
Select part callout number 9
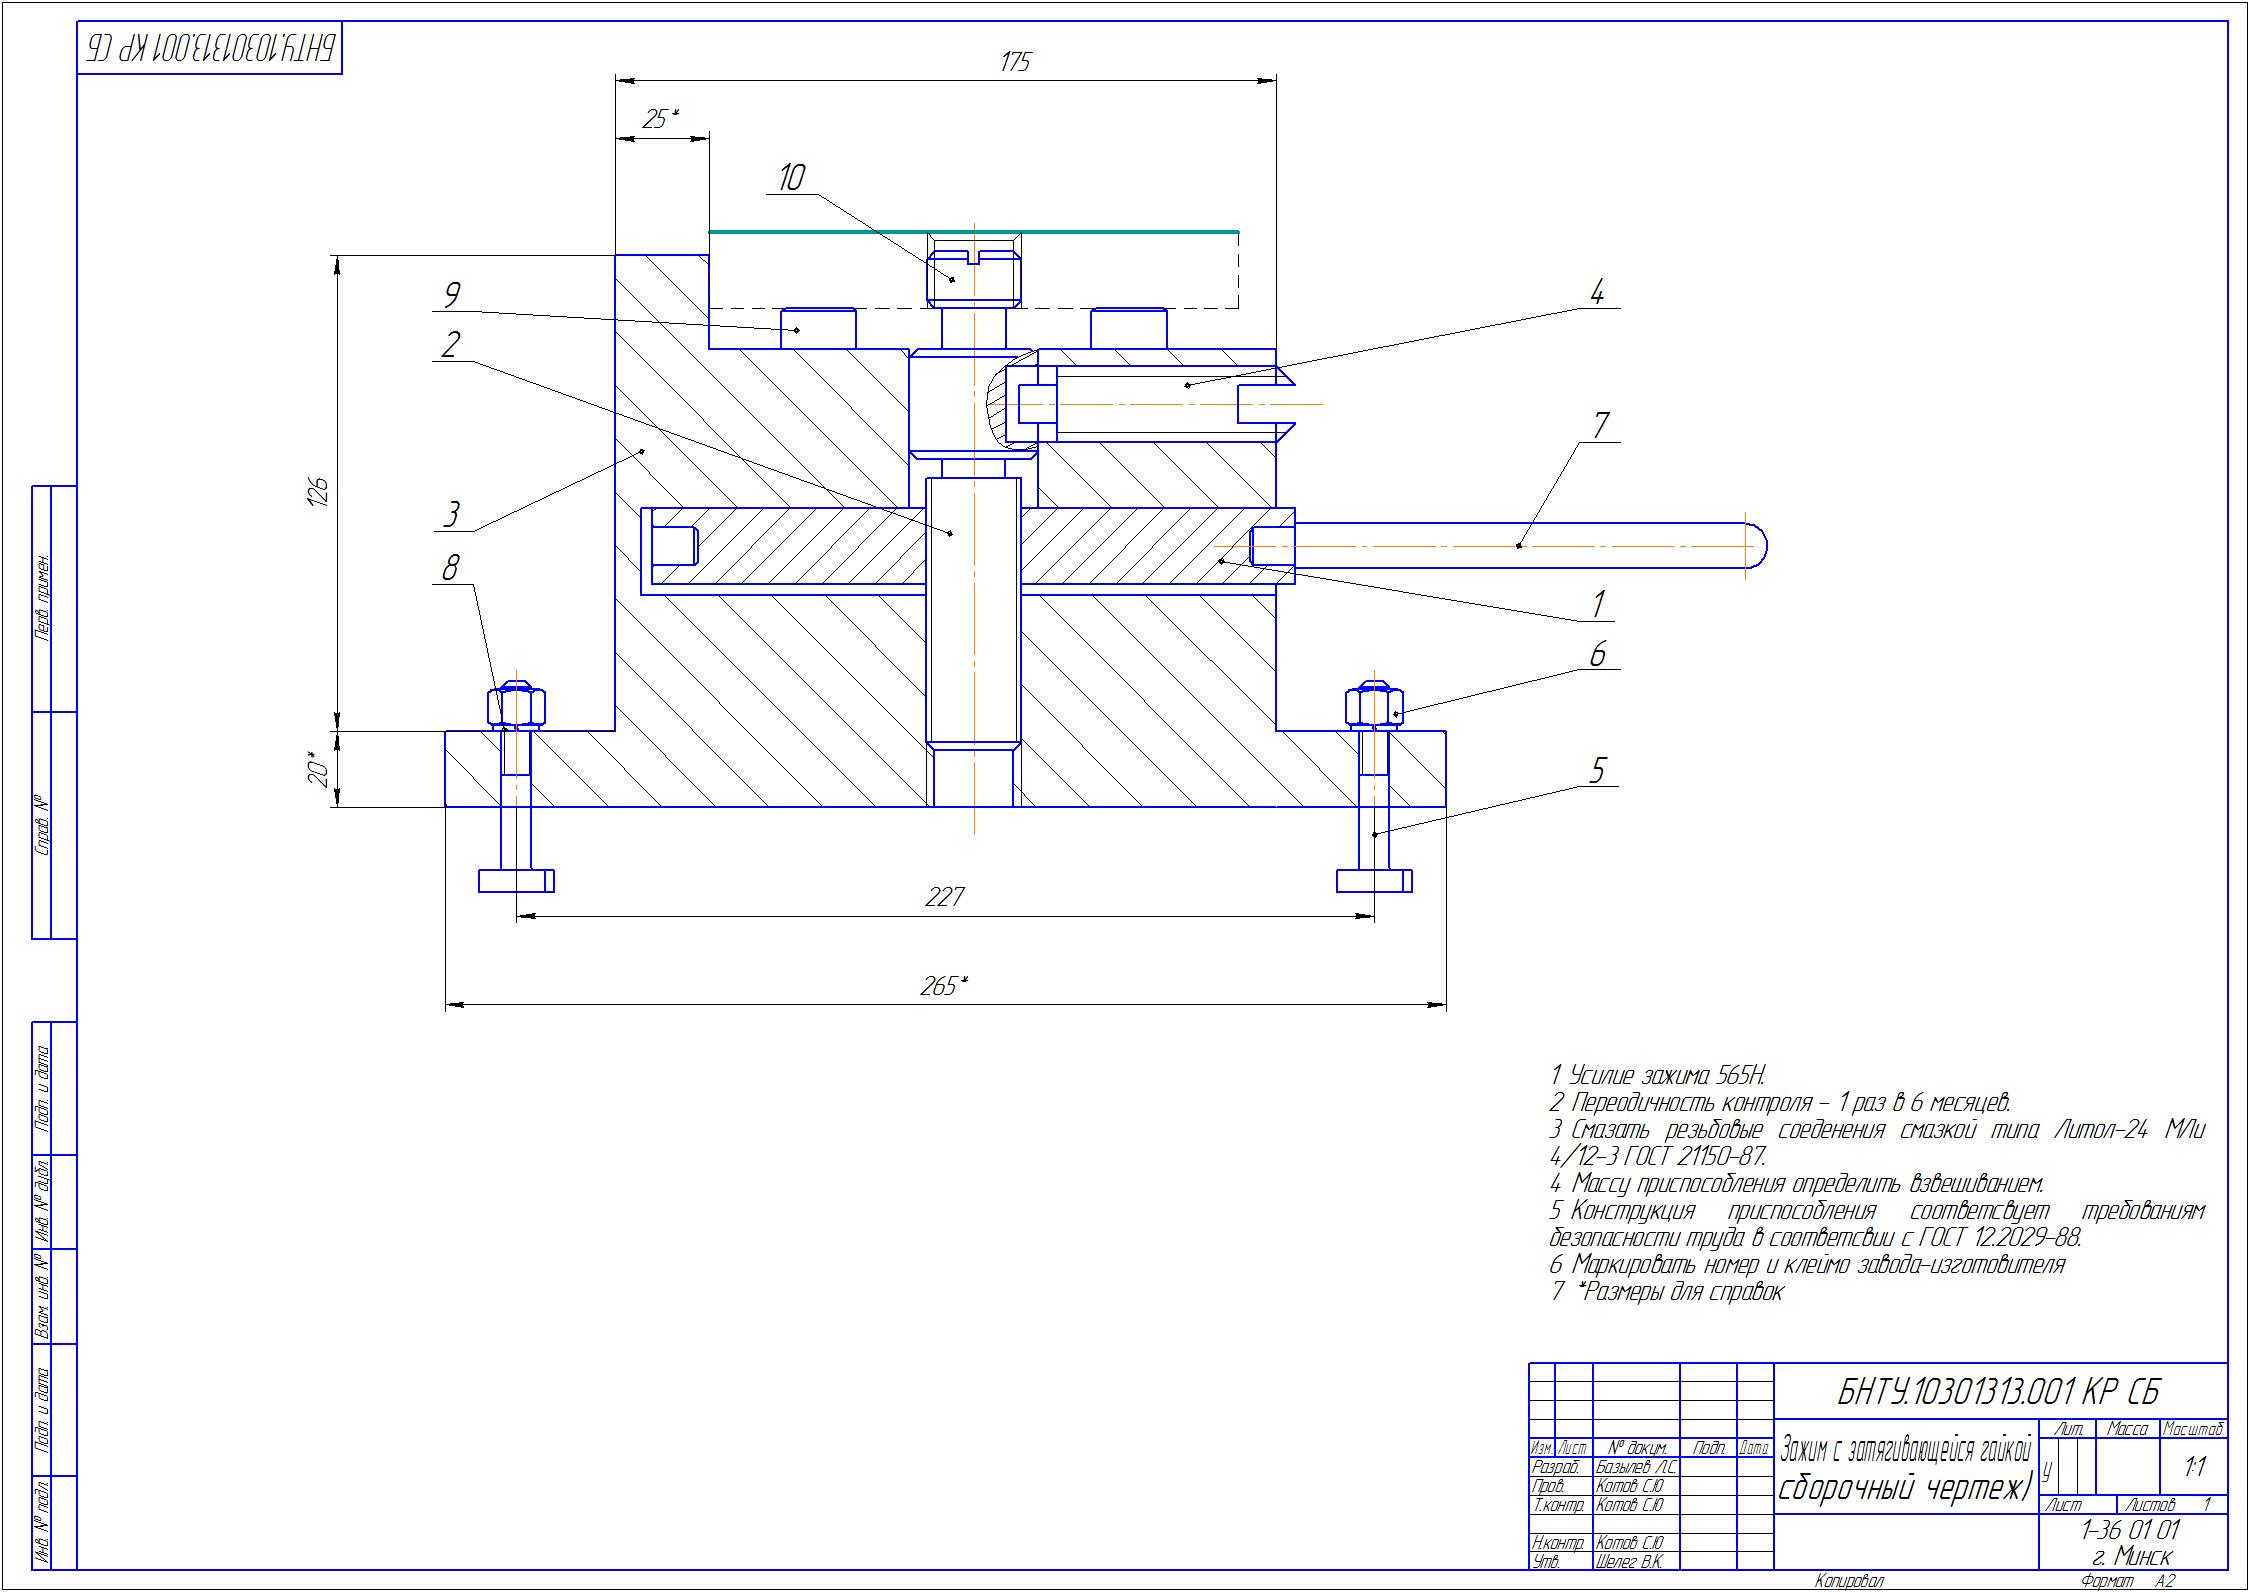click(x=451, y=295)
